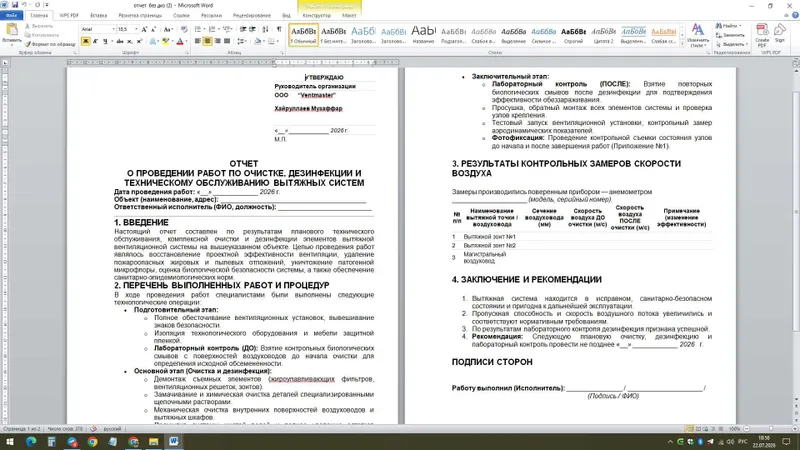This screenshot has height=450, width=800.
Task: Open the Рецензирование tab
Action: [x=252, y=16]
